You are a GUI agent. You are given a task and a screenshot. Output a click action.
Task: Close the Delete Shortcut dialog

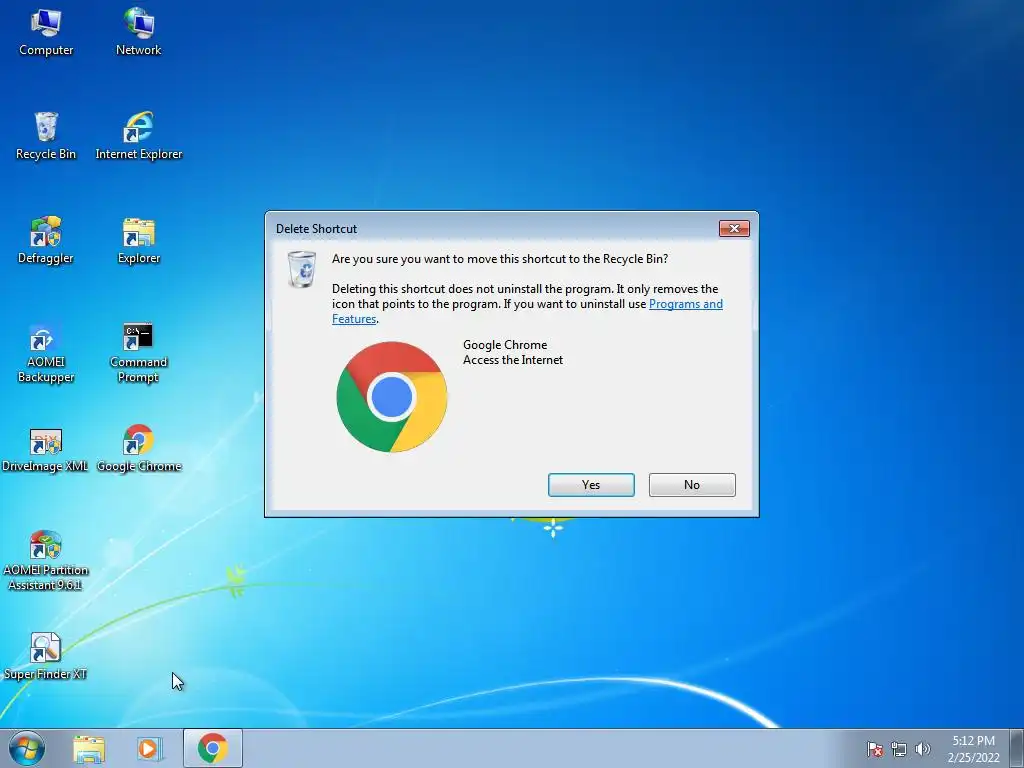pyautogui.click(x=734, y=229)
